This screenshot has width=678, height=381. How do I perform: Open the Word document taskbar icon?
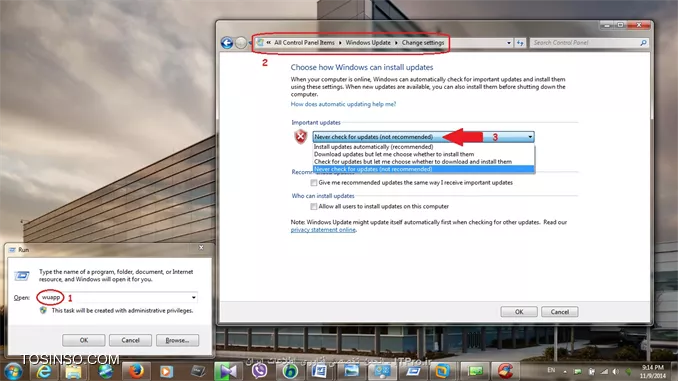320,371
